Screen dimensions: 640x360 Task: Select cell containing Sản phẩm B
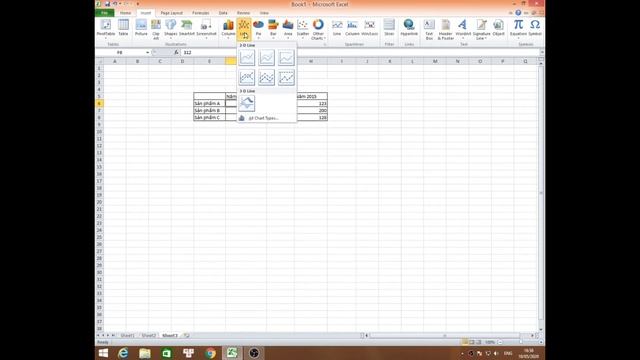[x=209, y=111]
